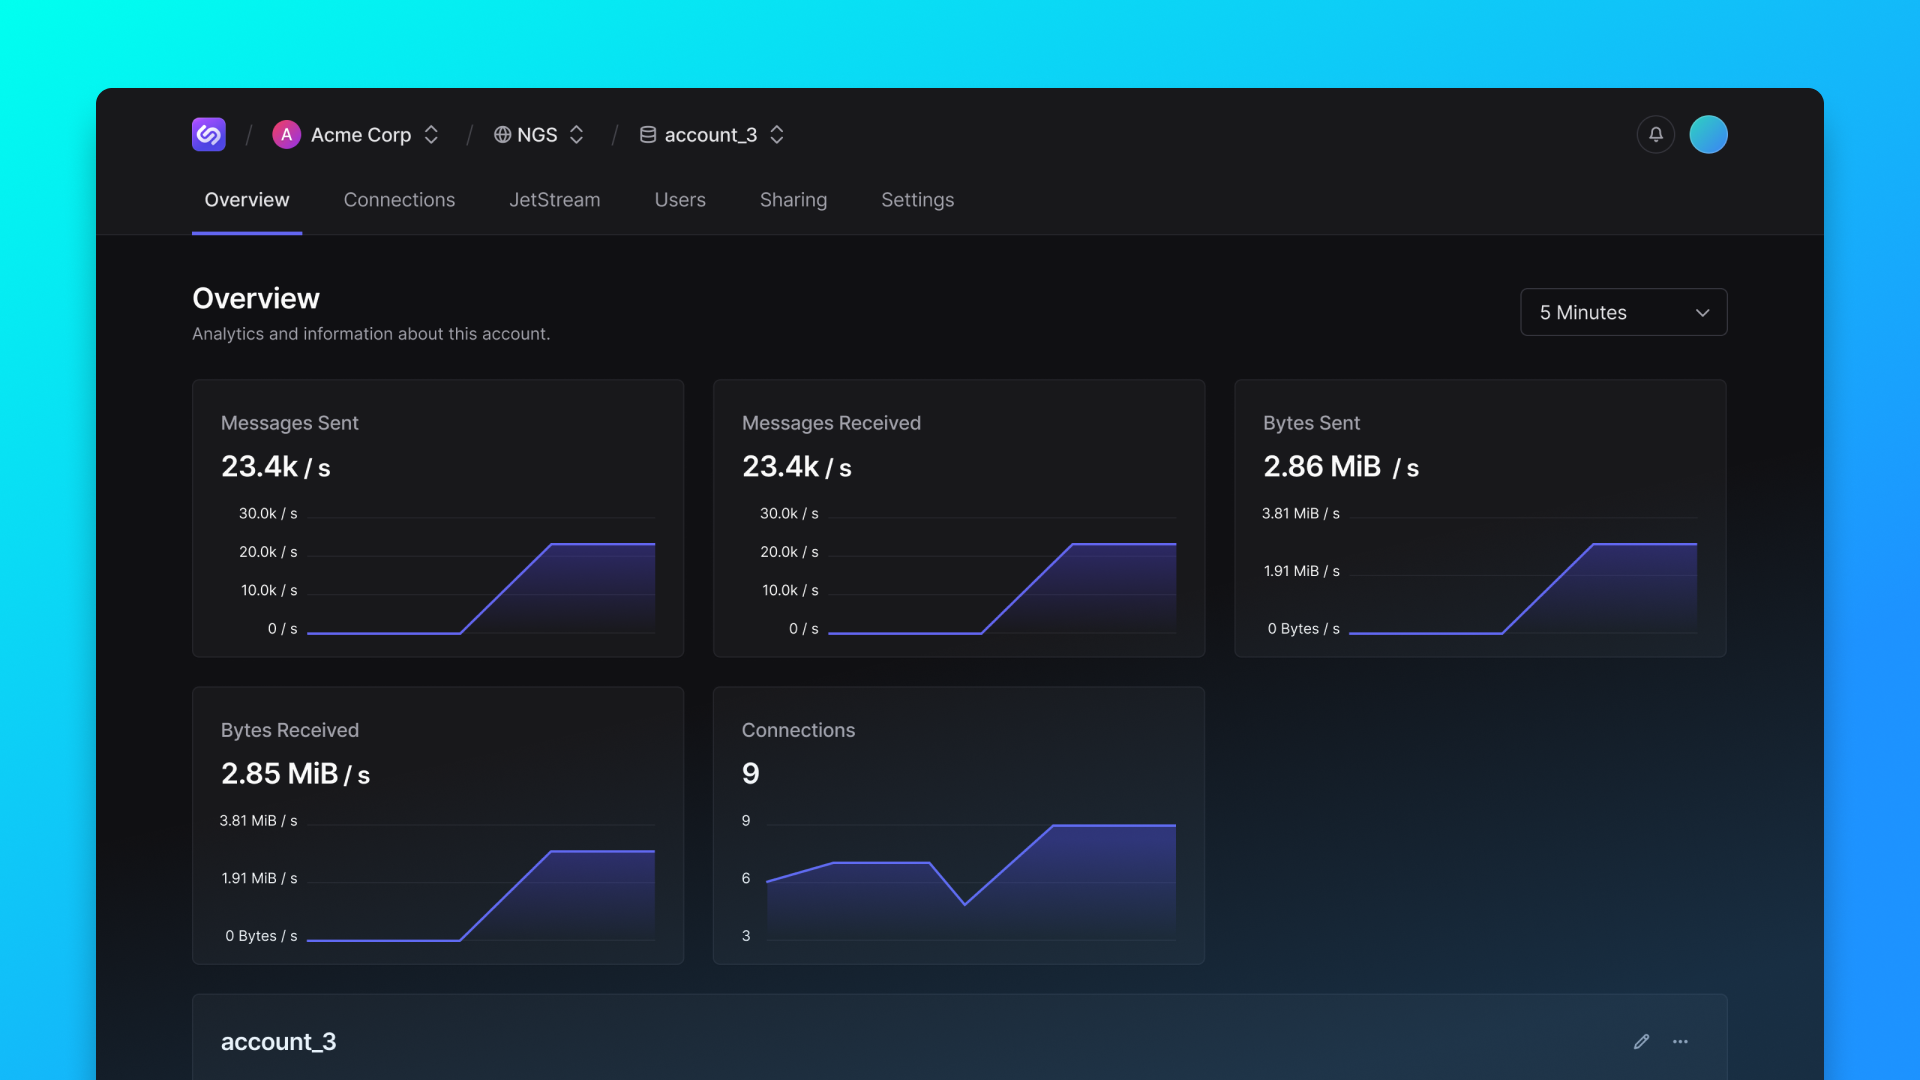Click the Acme Corp organization icon

pyautogui.click(x=286, y=133)
